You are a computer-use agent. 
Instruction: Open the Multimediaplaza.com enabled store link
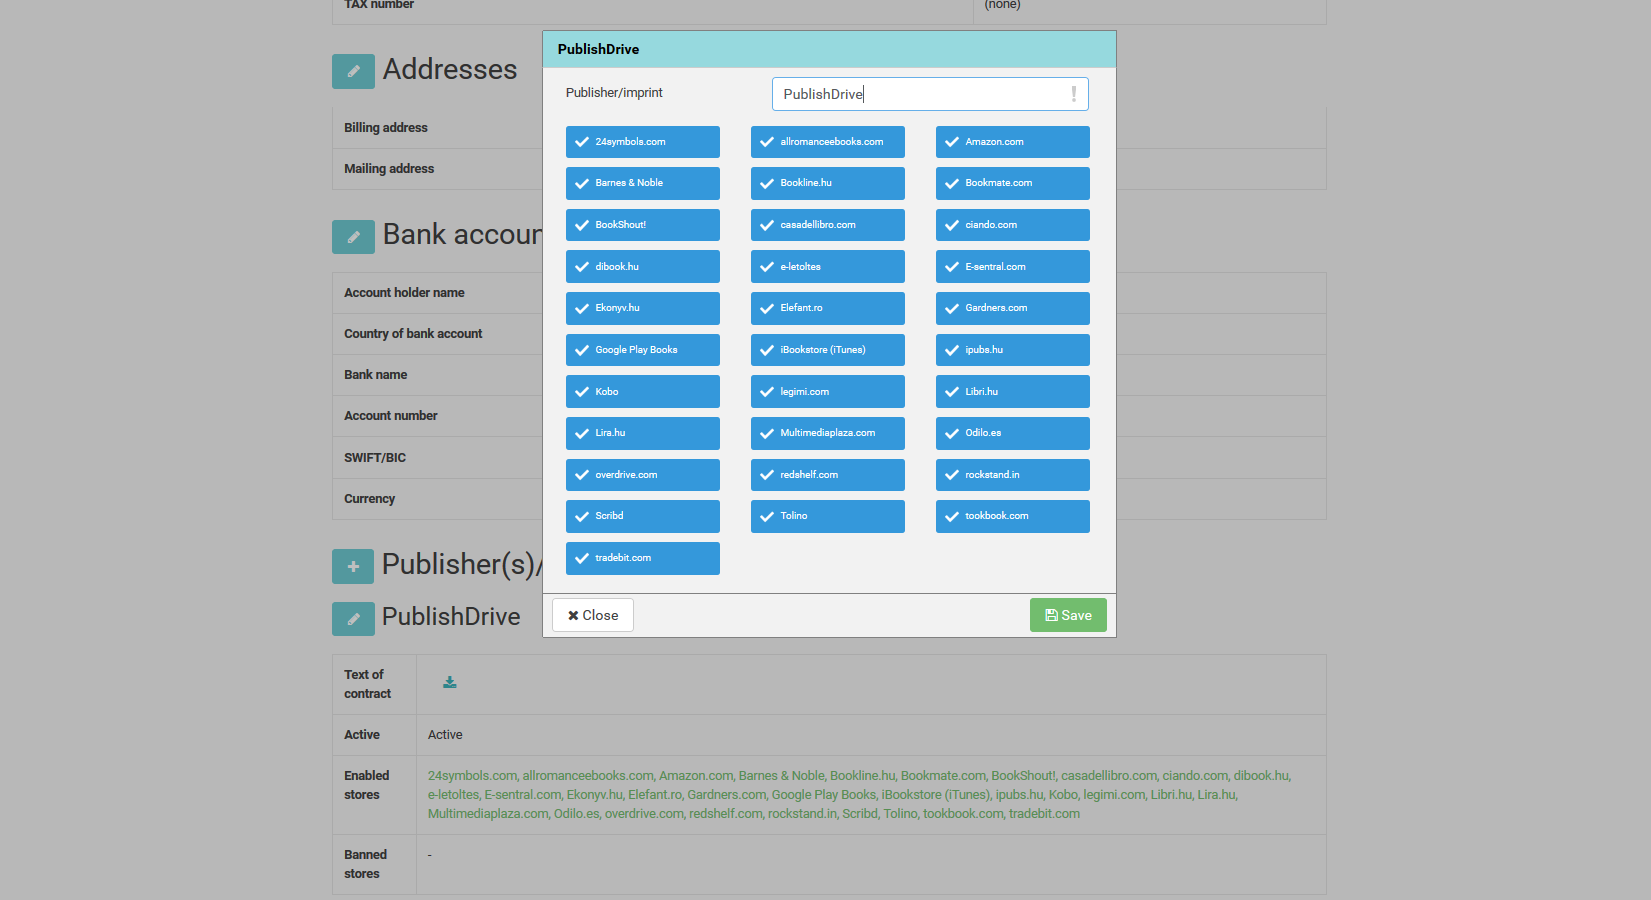pos(488,814)
